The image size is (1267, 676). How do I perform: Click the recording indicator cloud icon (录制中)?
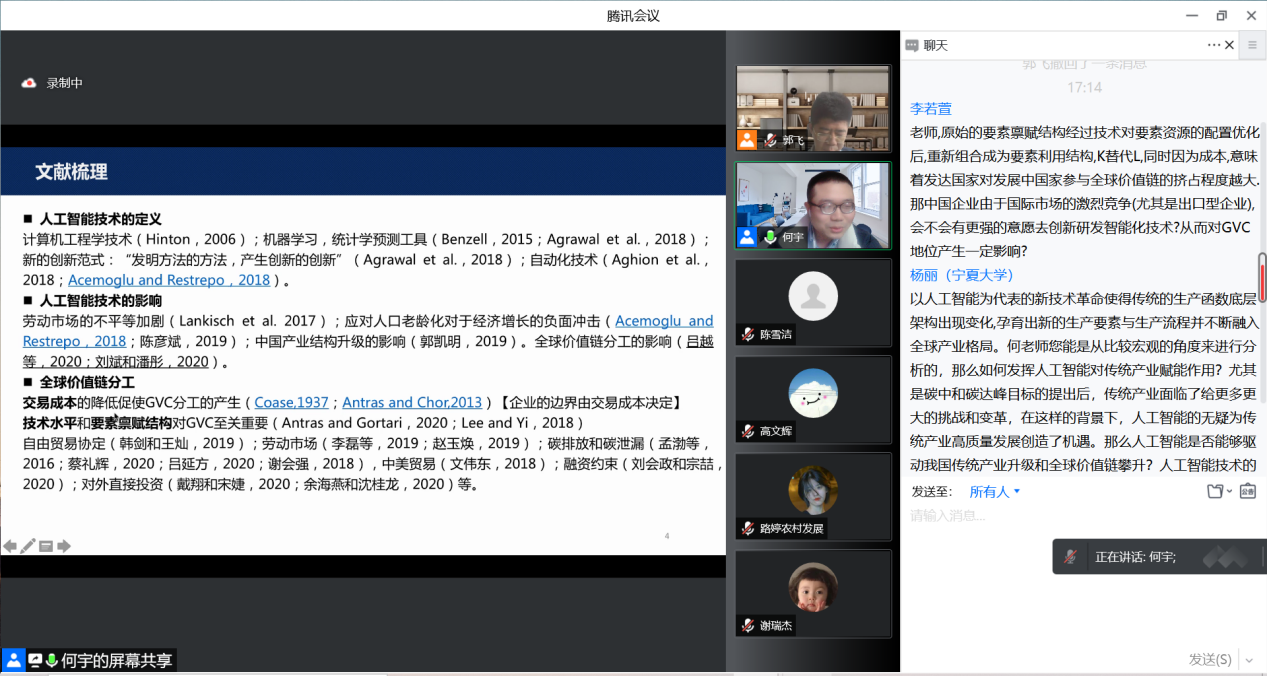pos(29,83)
